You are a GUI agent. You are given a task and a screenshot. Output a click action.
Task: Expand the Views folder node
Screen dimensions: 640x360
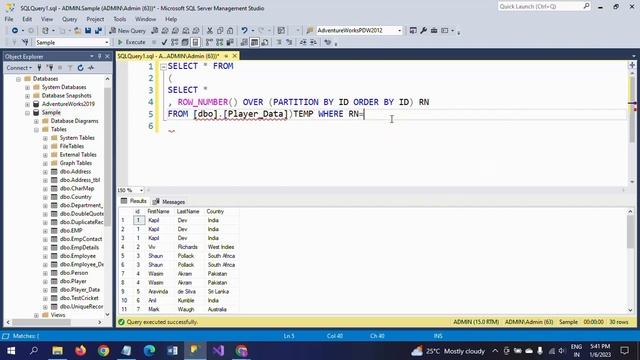(36, 315)
